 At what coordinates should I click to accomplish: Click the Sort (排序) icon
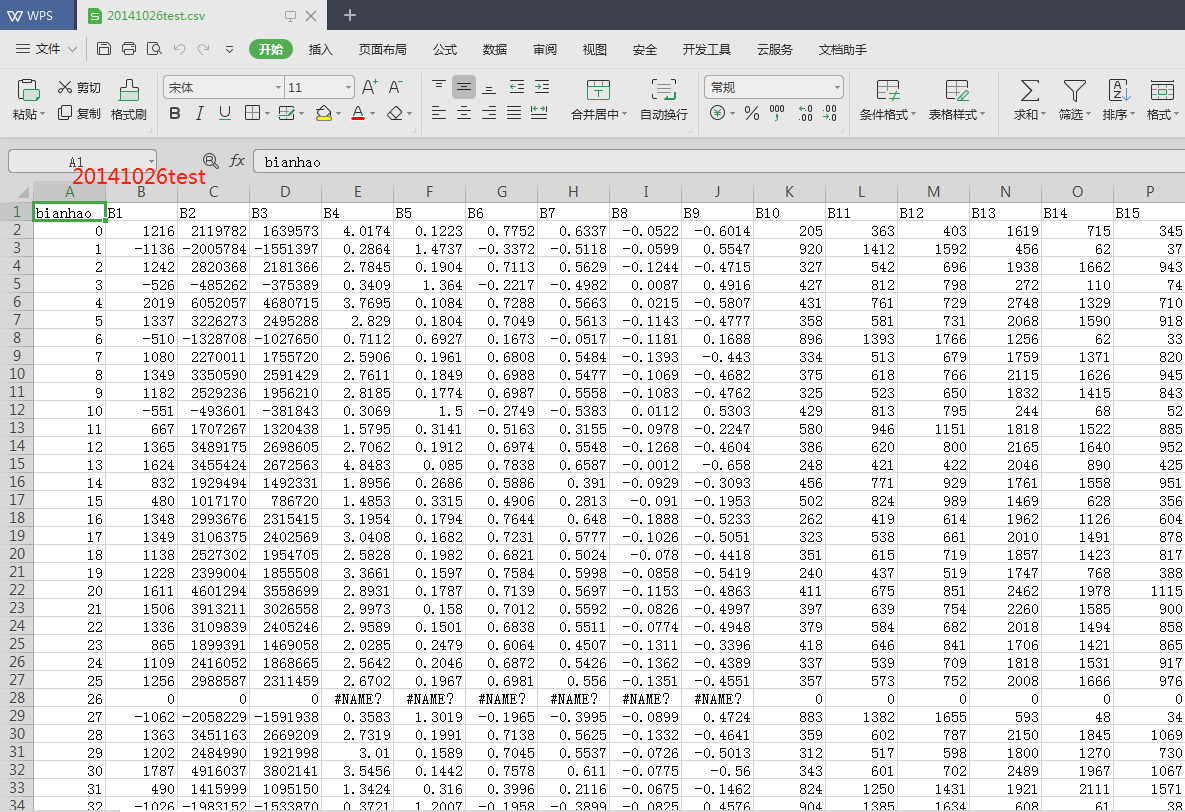(x=1119, y=91)
